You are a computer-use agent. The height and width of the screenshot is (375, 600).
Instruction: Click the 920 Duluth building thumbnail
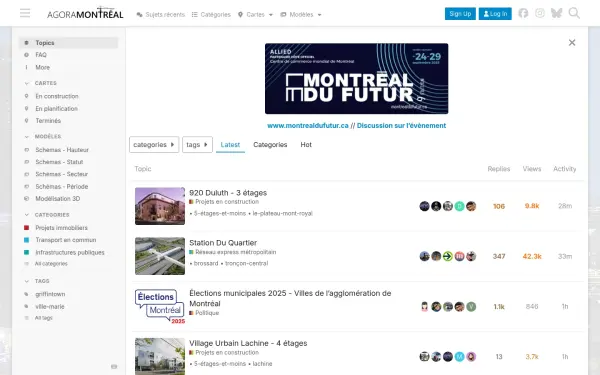tap(160, 206)
